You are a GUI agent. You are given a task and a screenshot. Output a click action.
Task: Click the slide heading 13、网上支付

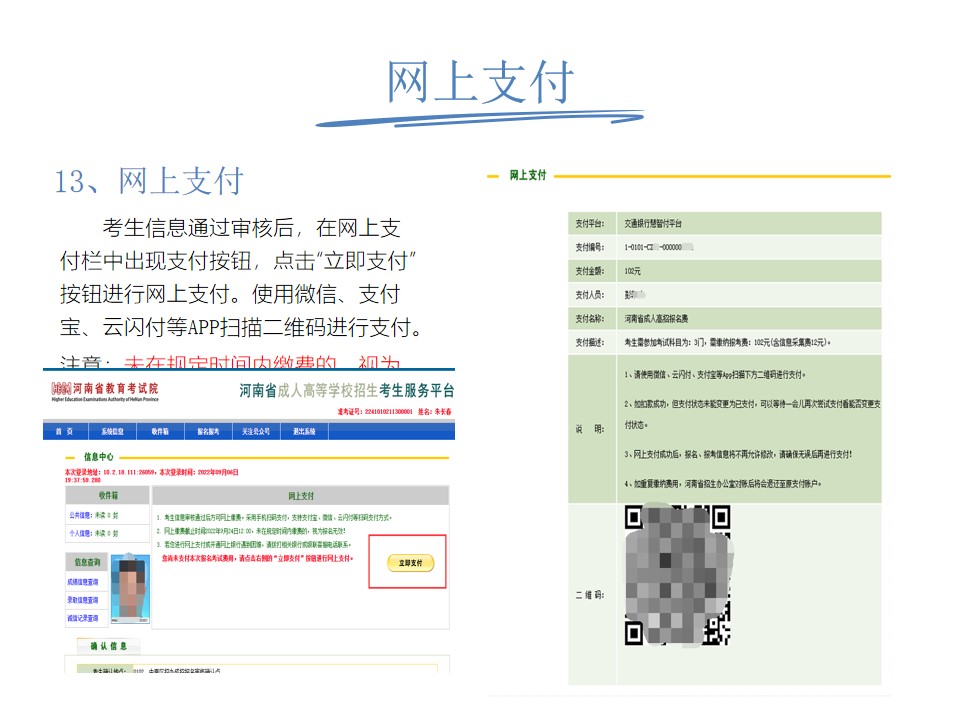coord(149,181)
